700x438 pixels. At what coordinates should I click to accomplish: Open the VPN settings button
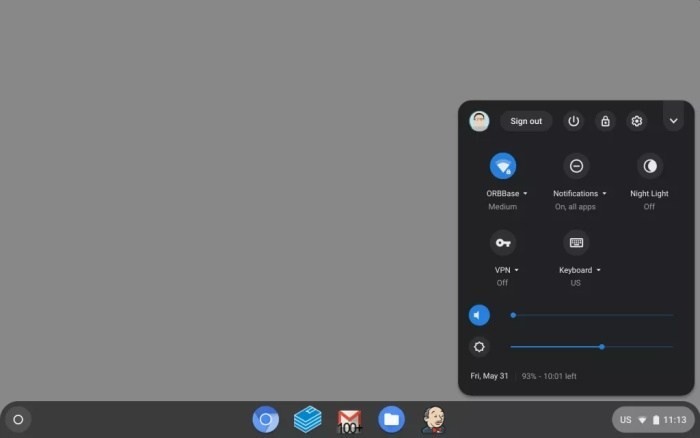[502, 243]
